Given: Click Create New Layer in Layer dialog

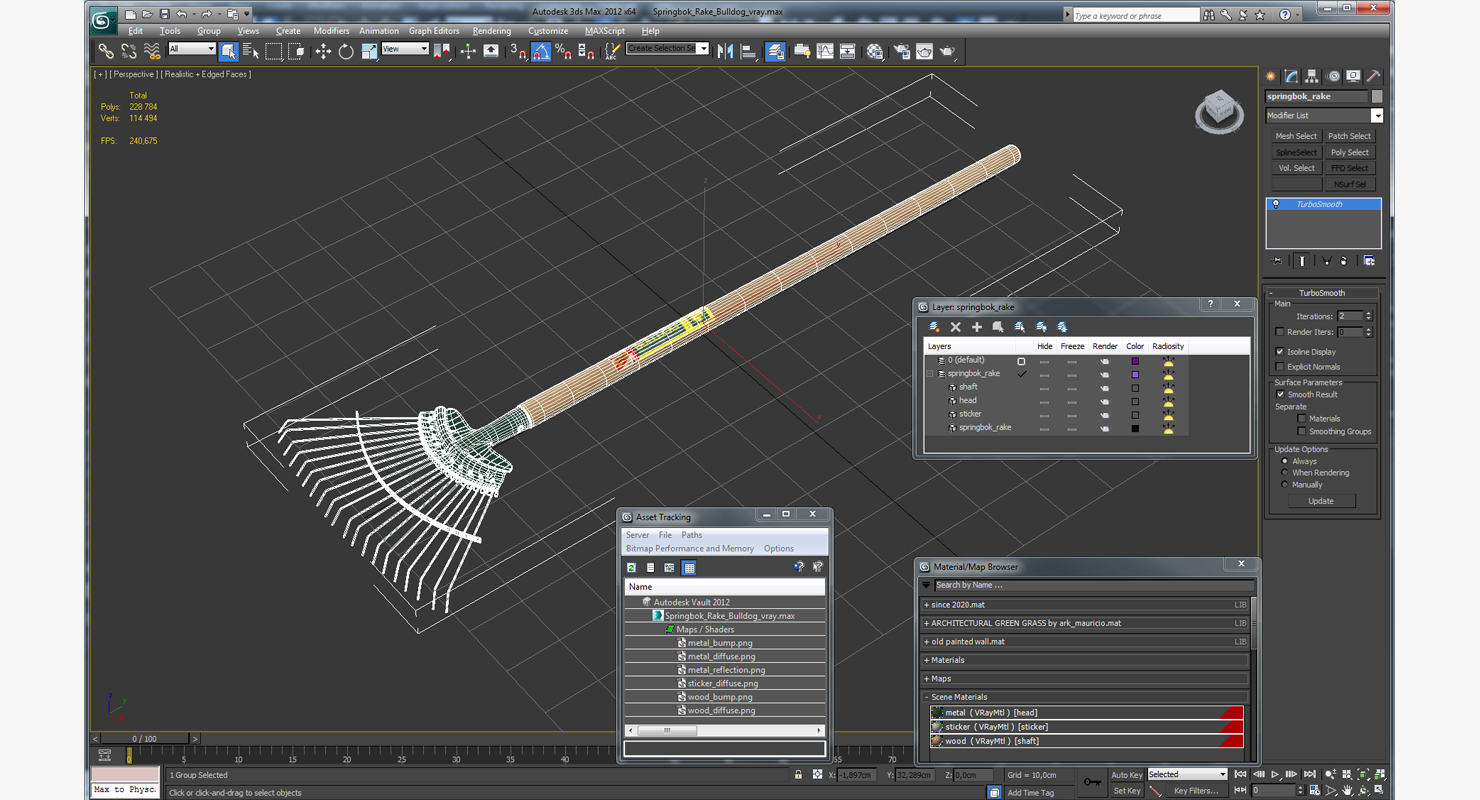Looking at the screenshot, I should [935, 327].
